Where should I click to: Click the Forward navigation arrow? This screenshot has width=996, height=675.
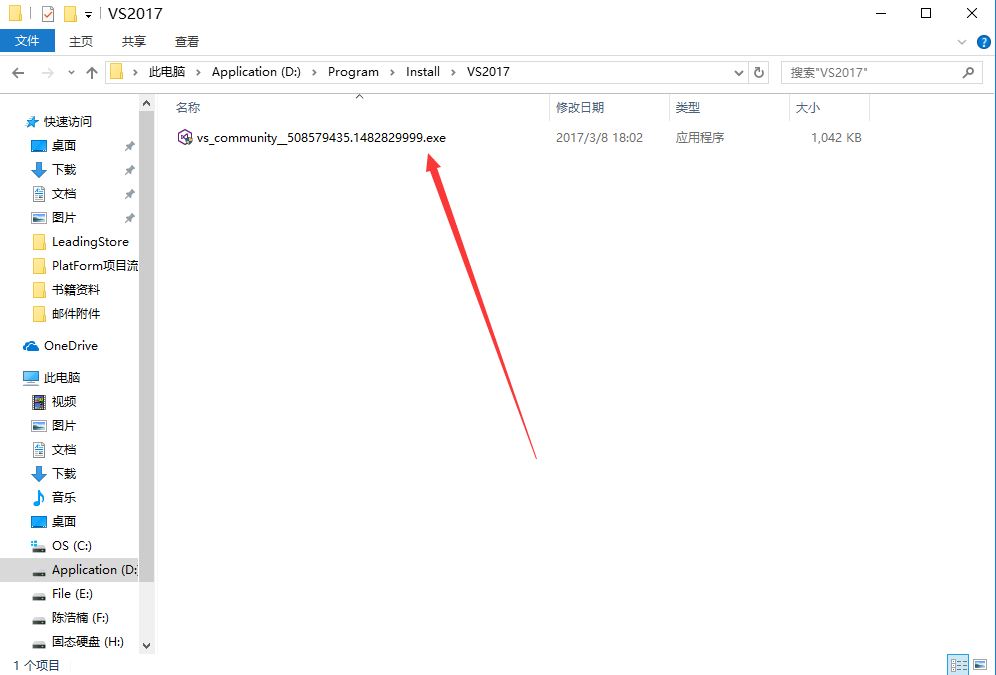click(48, 73)
